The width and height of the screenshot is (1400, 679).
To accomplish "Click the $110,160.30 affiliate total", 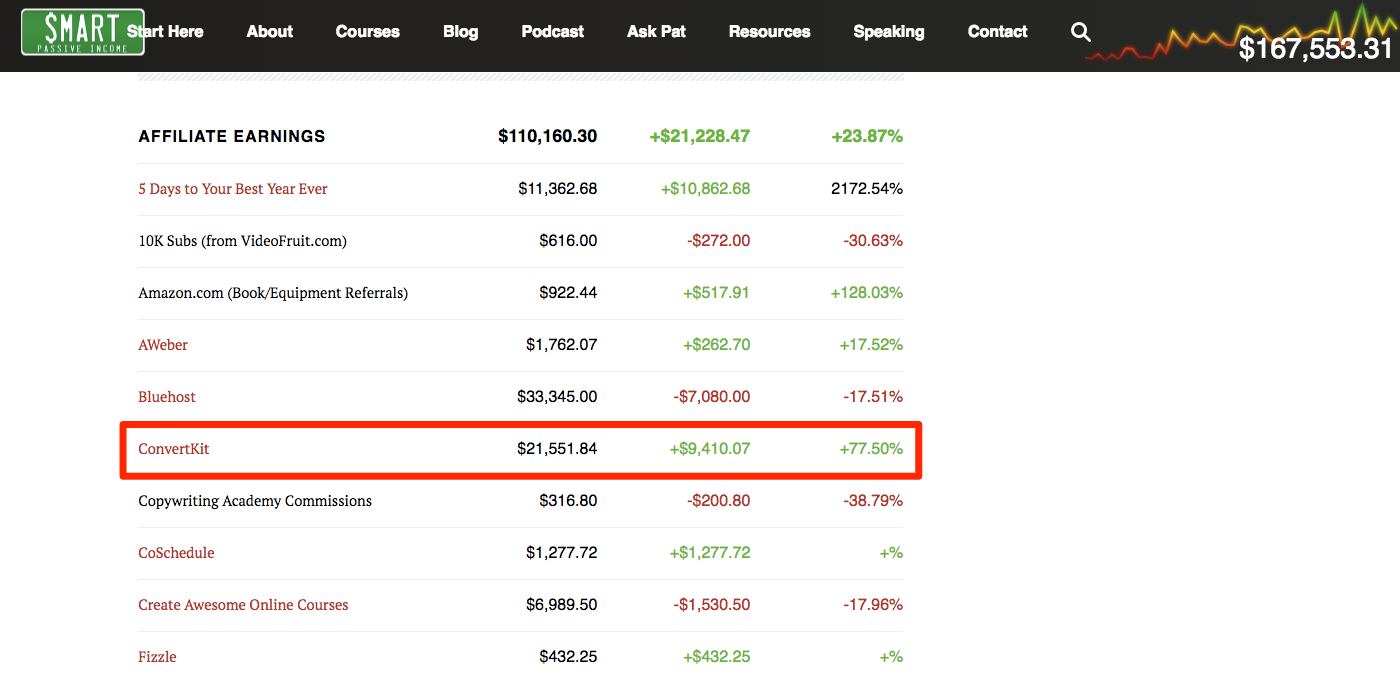I will tap(548, 136).
